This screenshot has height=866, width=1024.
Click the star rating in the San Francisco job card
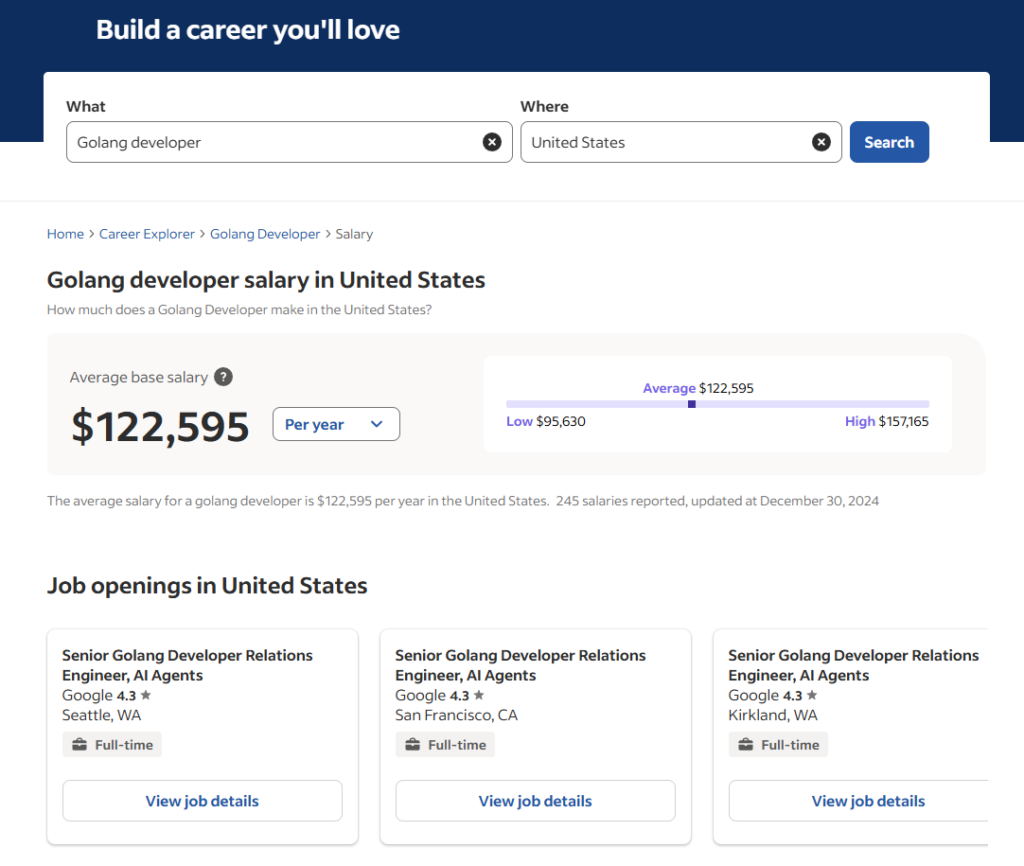pos(467,696)
